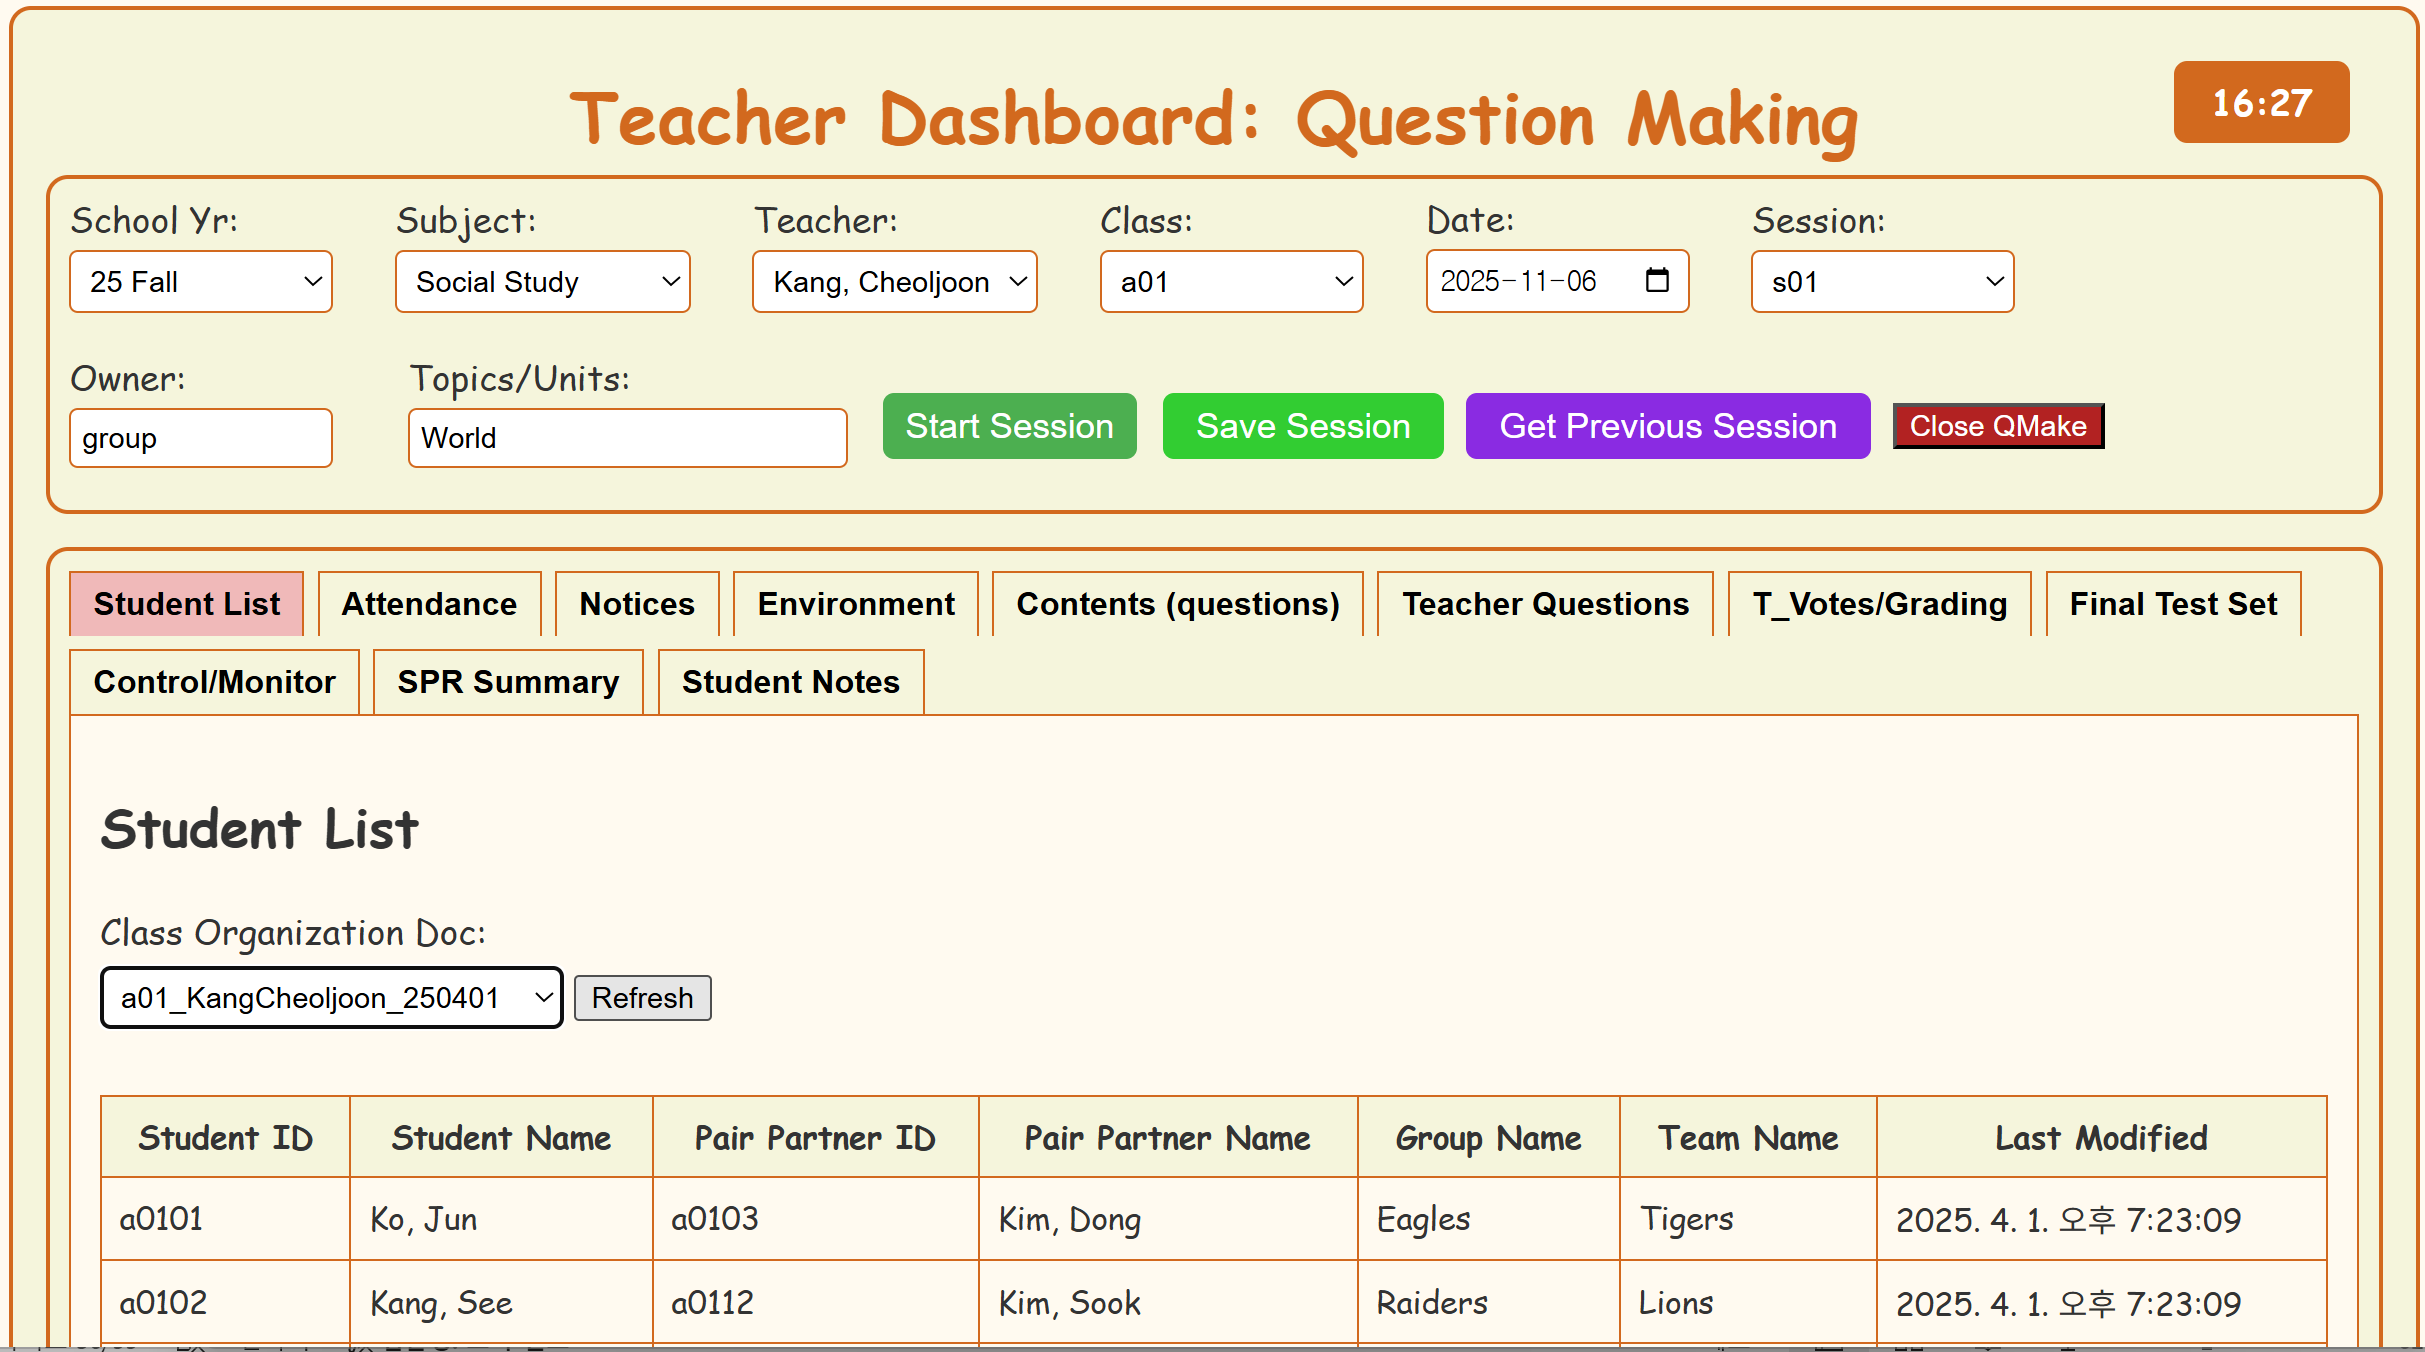Select the Contents (questions) tab
Screen dimensions: 2425x1352
[1177, 604]
